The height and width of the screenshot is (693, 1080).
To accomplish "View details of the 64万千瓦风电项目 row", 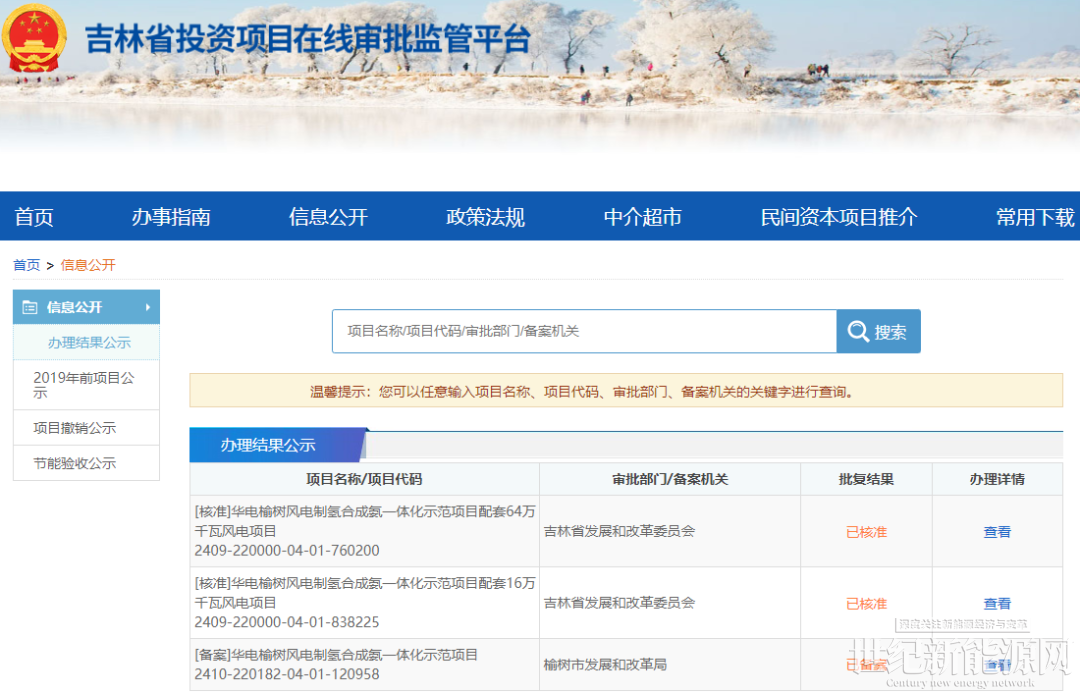I will [997, 532].
